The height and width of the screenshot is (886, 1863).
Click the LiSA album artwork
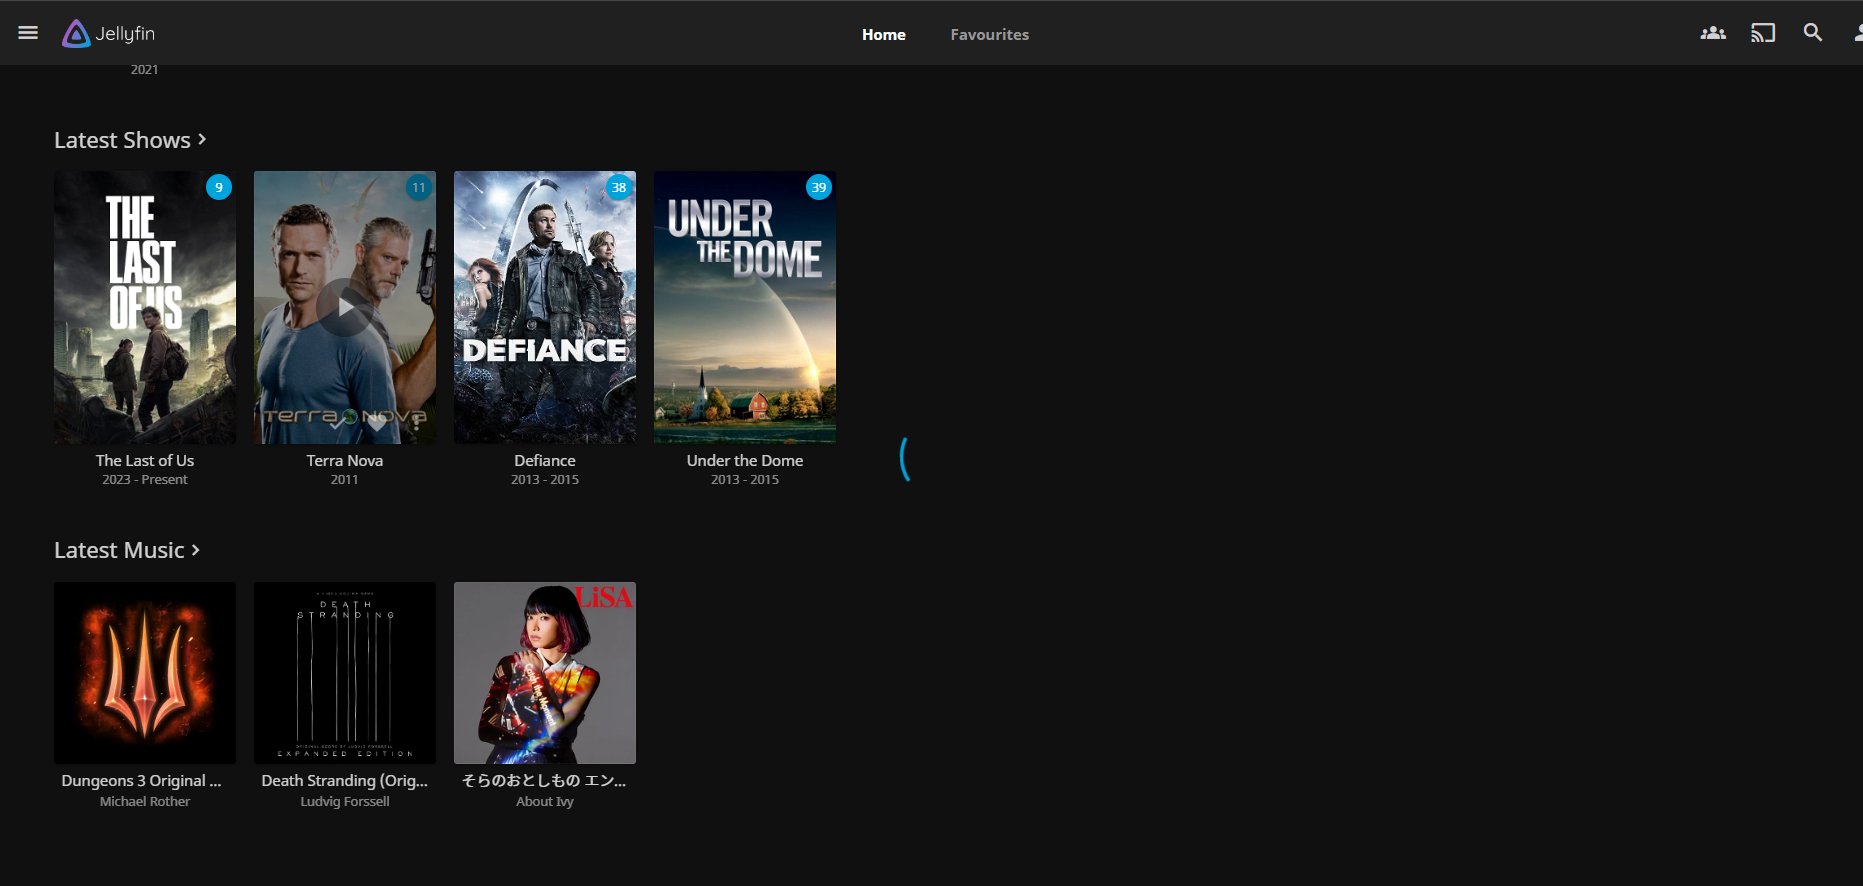click(x=544, y=672)
